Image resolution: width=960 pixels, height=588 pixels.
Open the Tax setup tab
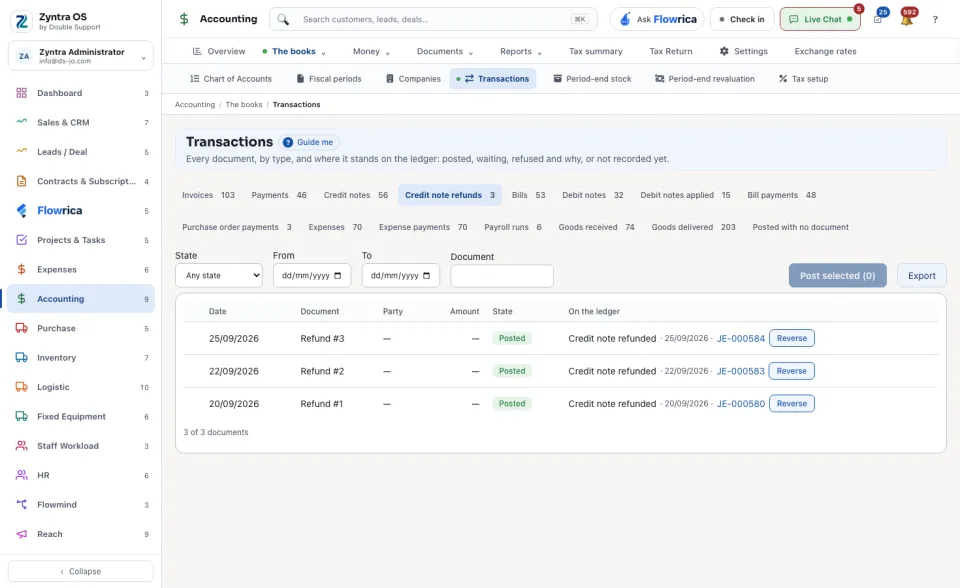(x=803, y=79)
